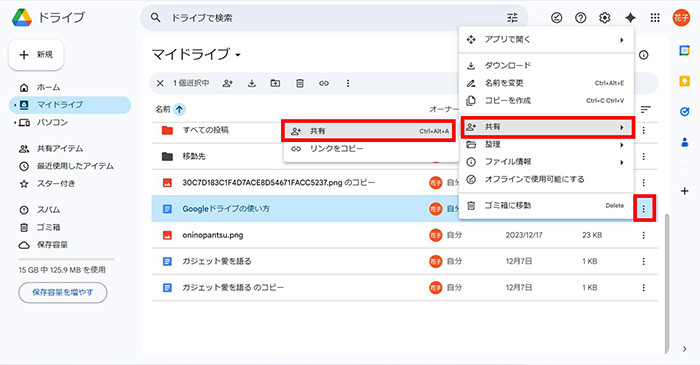700x365 pixels.
Task: Expand the パソコン tree arrow in sidebar
Action: [15, 122]
